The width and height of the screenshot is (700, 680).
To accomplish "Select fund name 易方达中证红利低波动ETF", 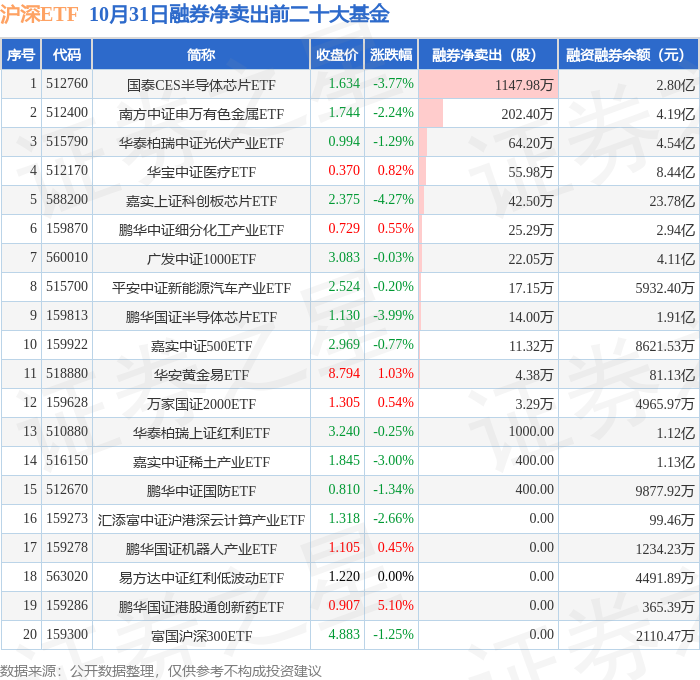I will (201, 578).
